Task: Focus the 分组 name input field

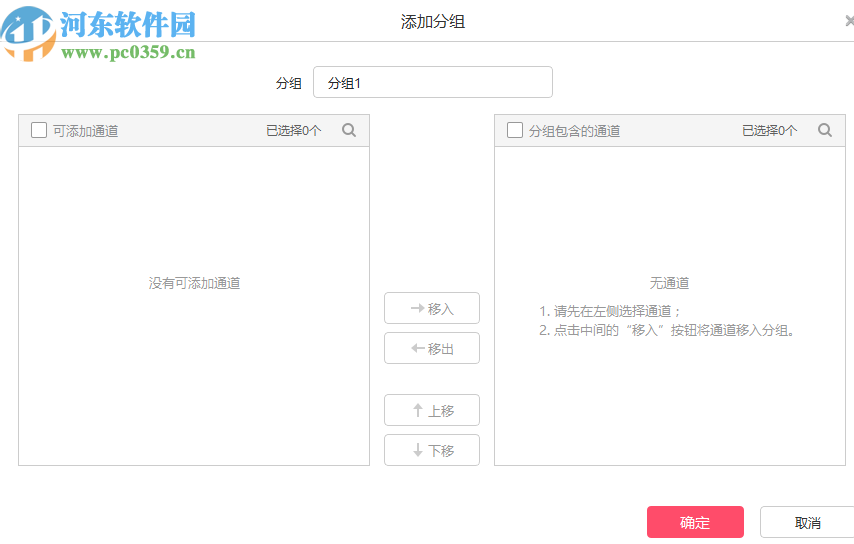Action: 433,82
